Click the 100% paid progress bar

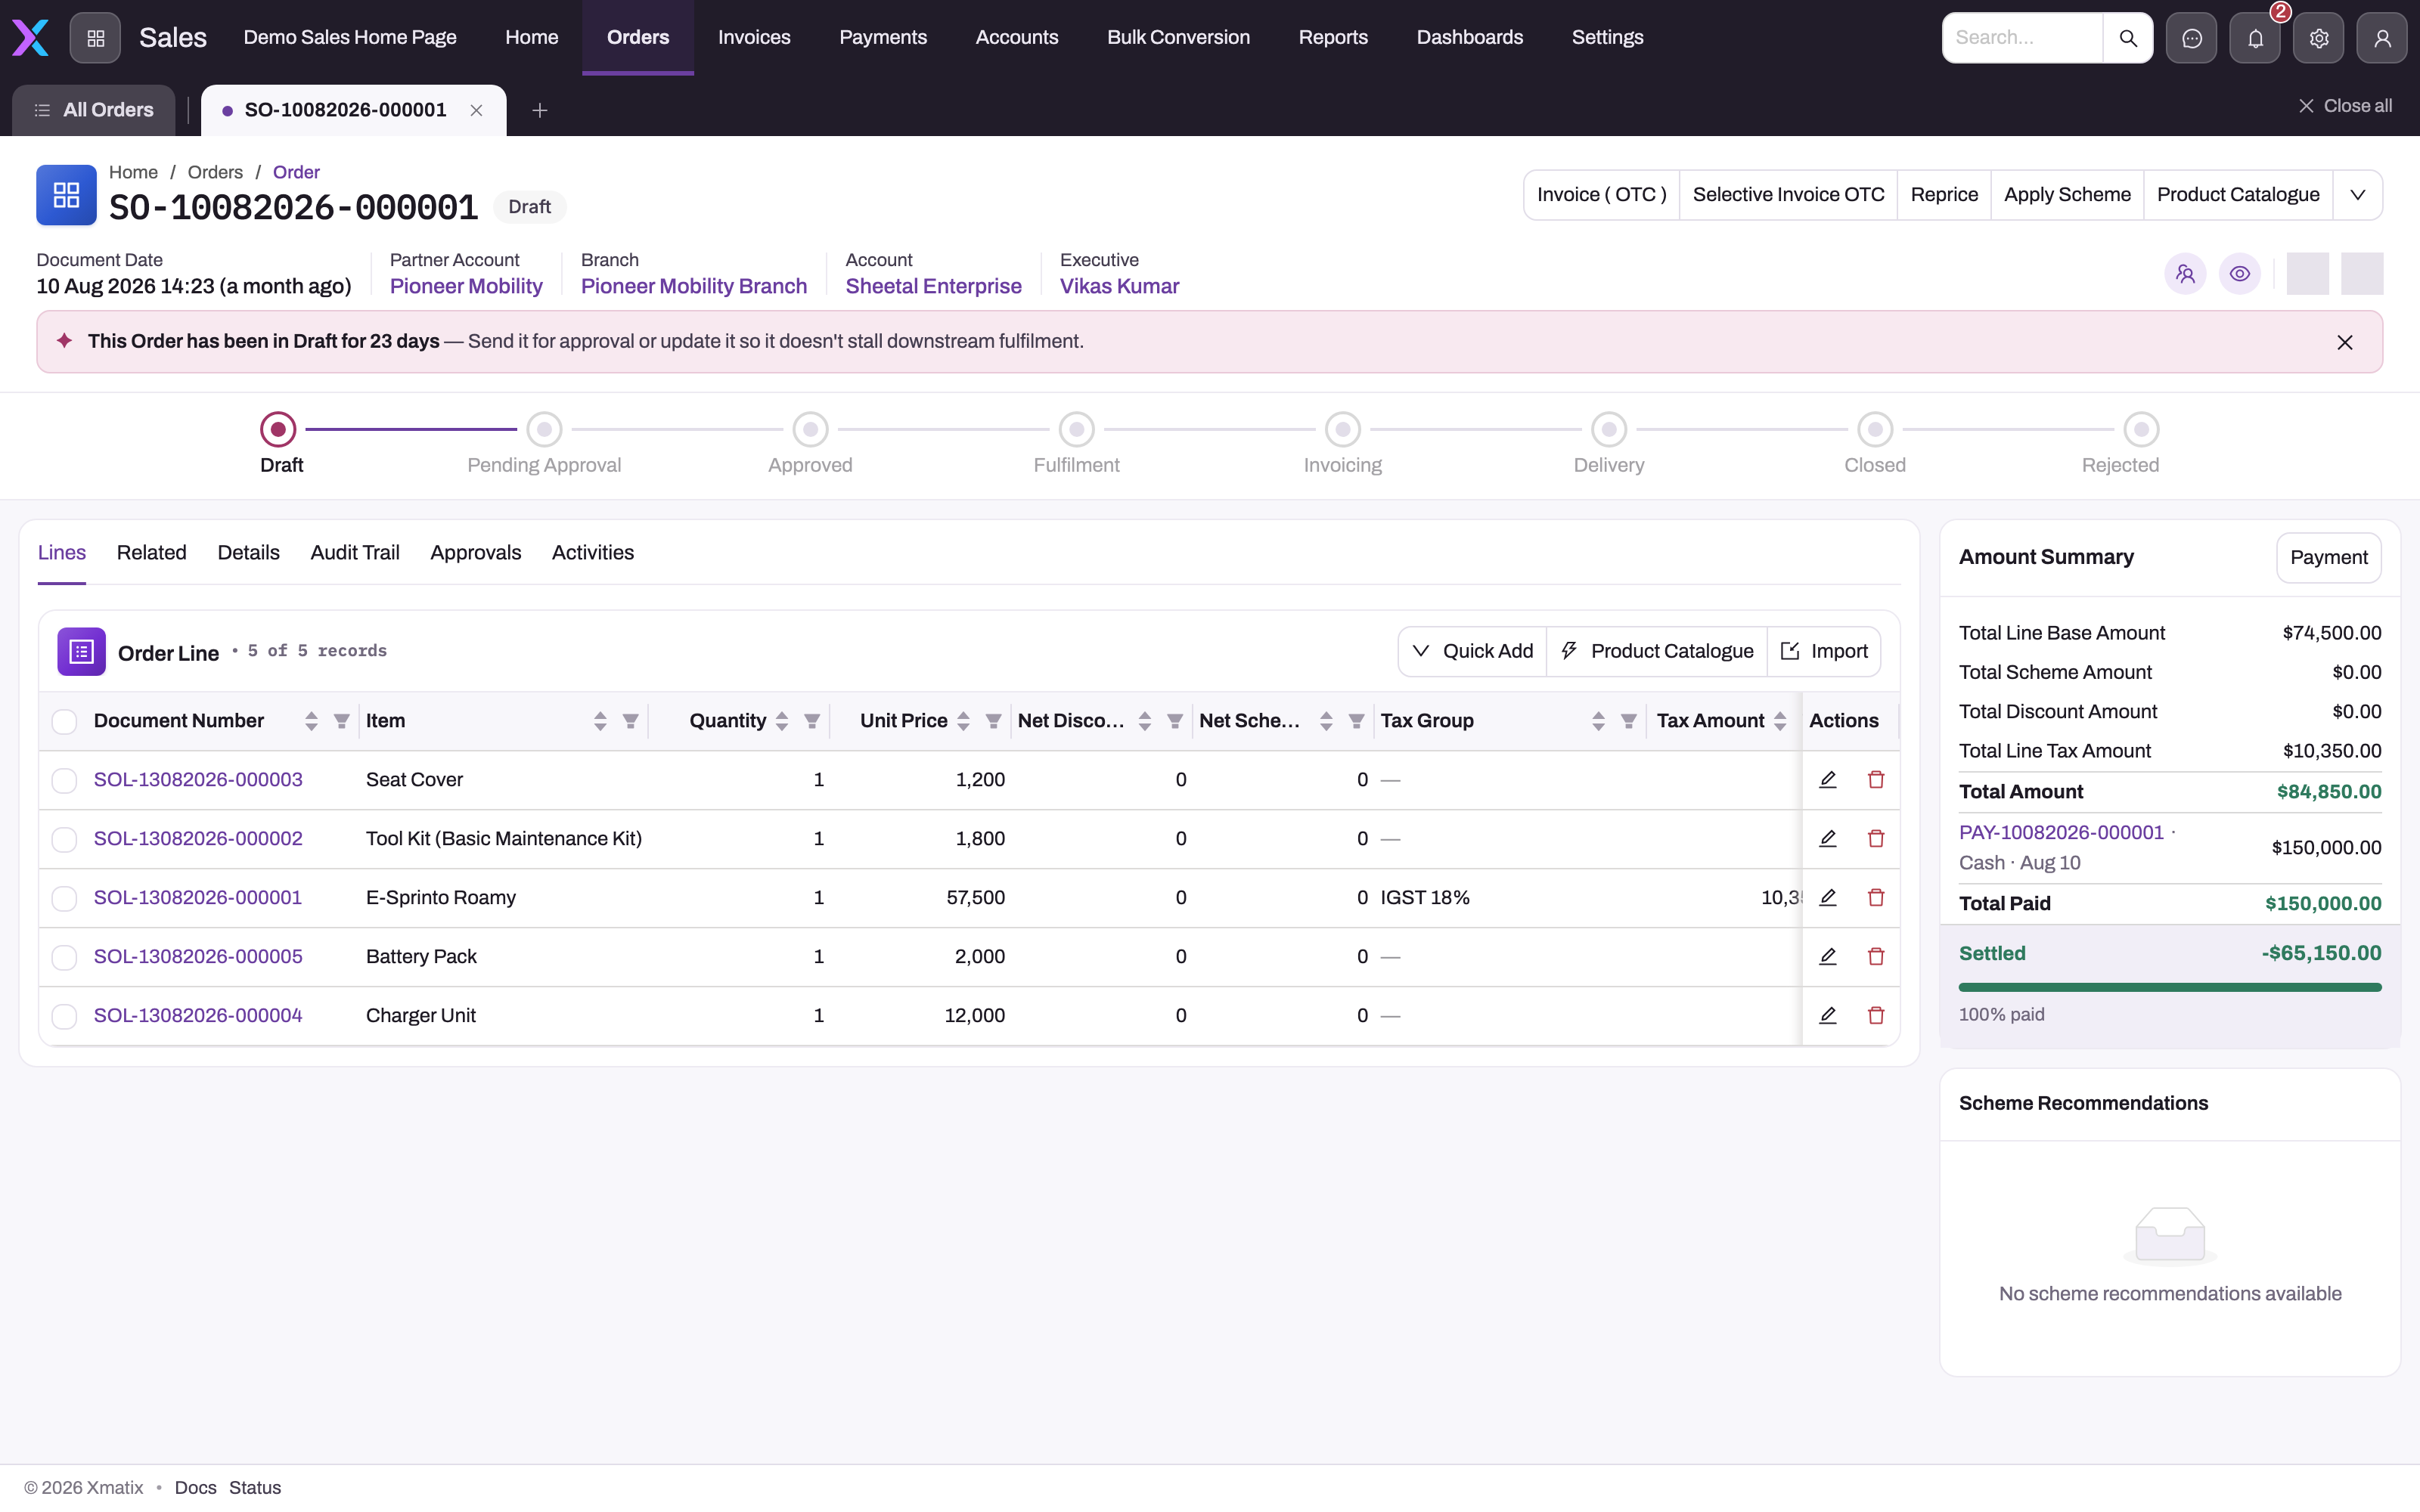pos(2169,988)
